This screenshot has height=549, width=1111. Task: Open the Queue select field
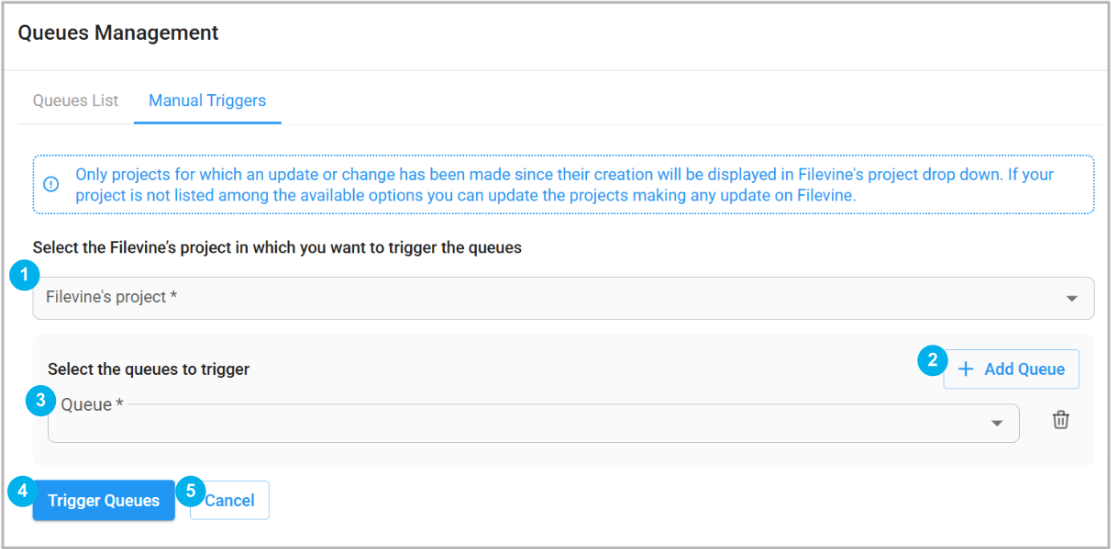tap(534, 423)
